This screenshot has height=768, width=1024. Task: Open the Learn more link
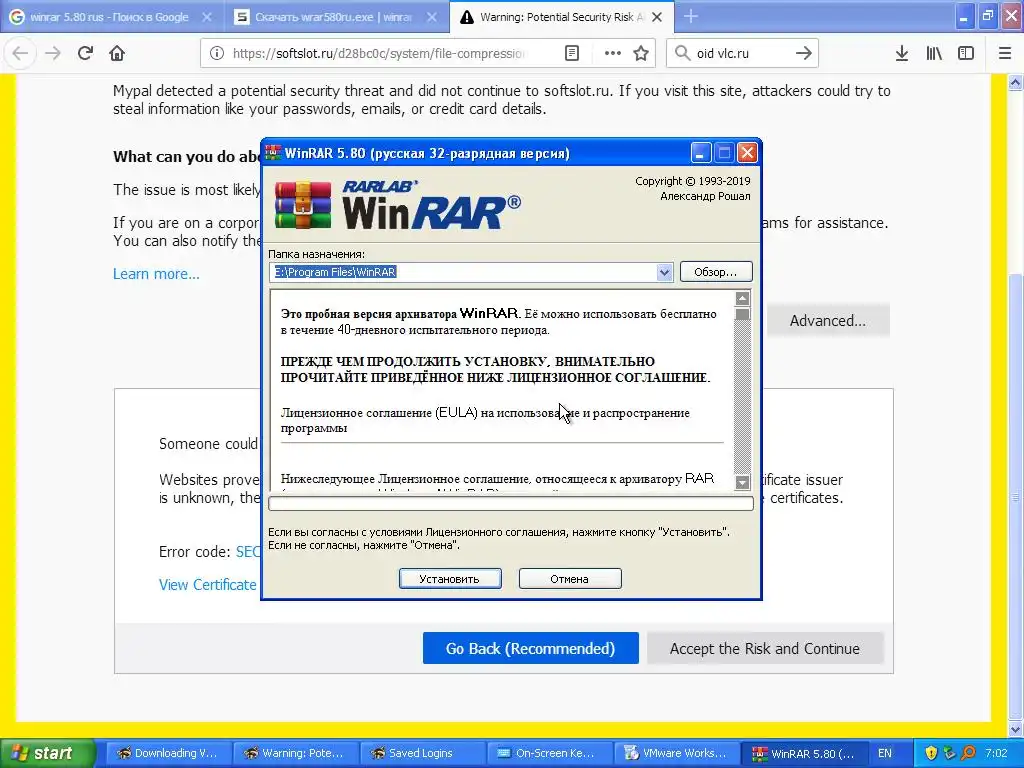156,274
